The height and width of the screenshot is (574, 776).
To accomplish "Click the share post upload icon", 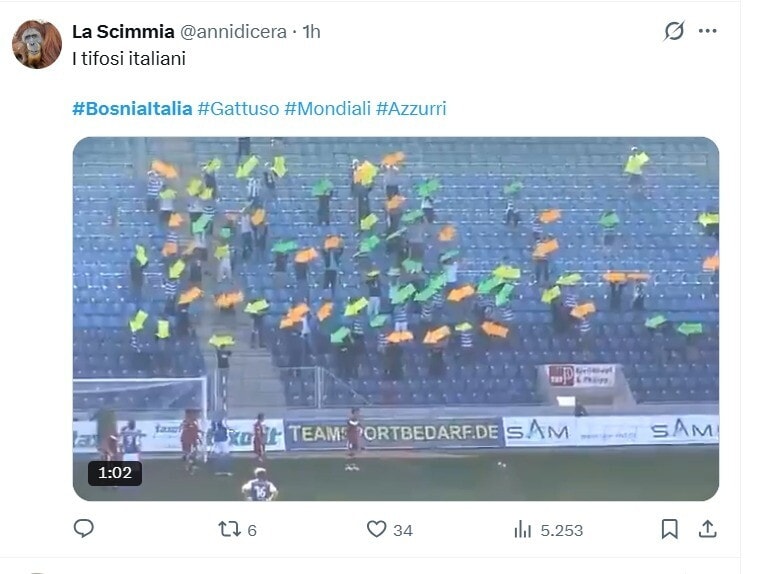I will click(x=707, y=529).
